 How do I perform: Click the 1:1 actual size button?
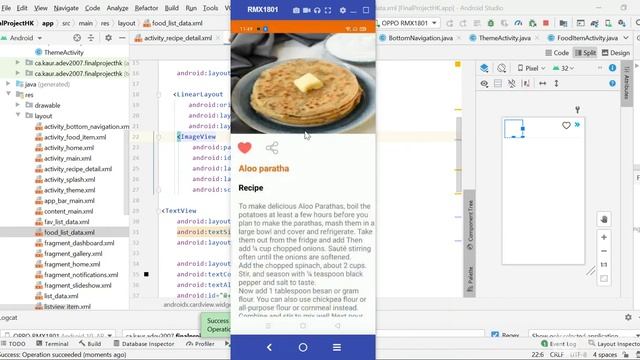(604, 265)
